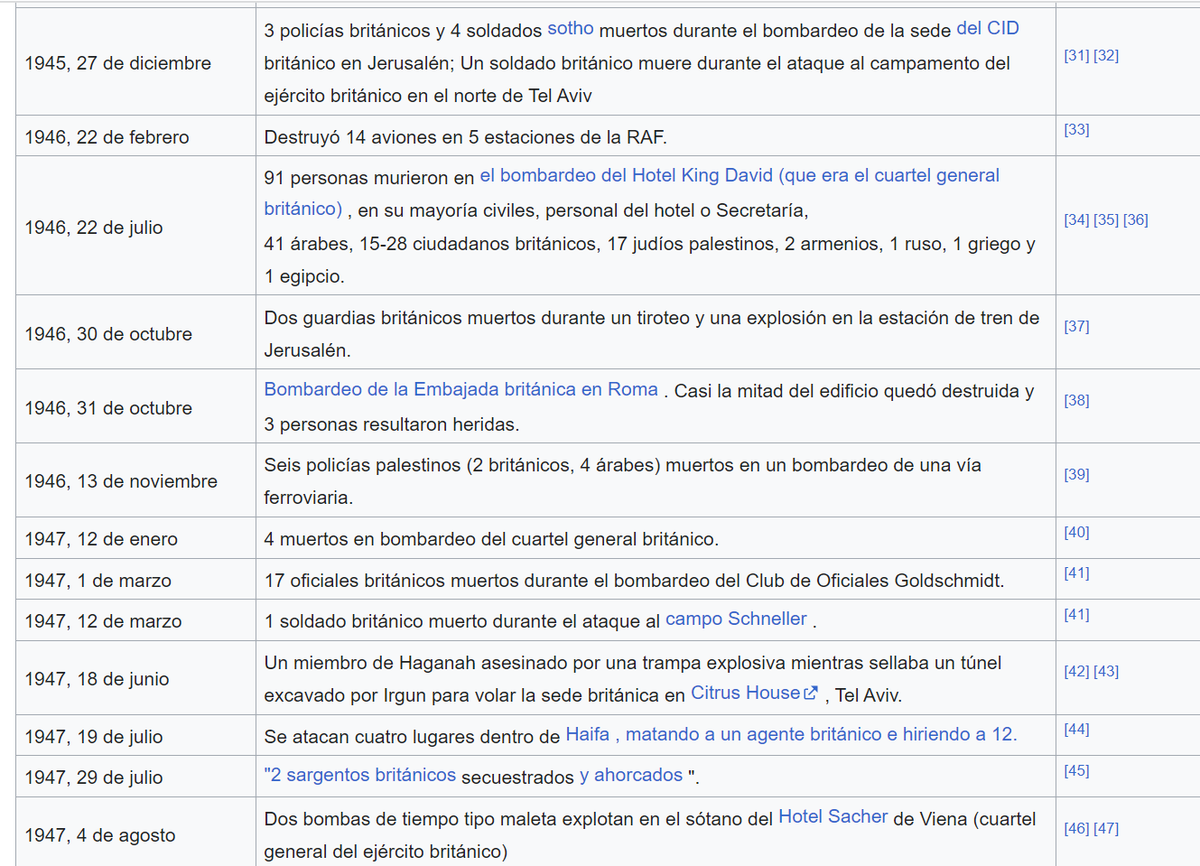Click the '17 oficiales británicos muertos' description
The width and height of the screenshot is (1200, 866).
(634, 581)
